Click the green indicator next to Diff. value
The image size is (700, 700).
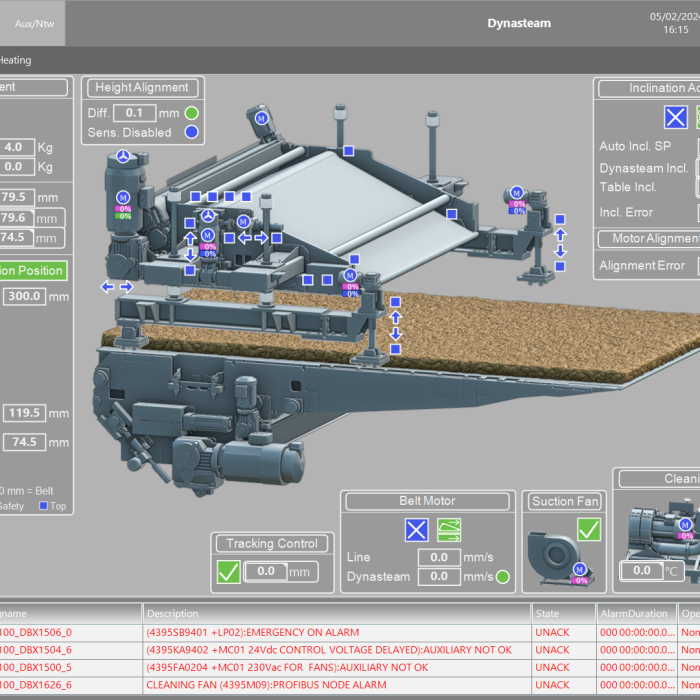click(x=191, y=113)
